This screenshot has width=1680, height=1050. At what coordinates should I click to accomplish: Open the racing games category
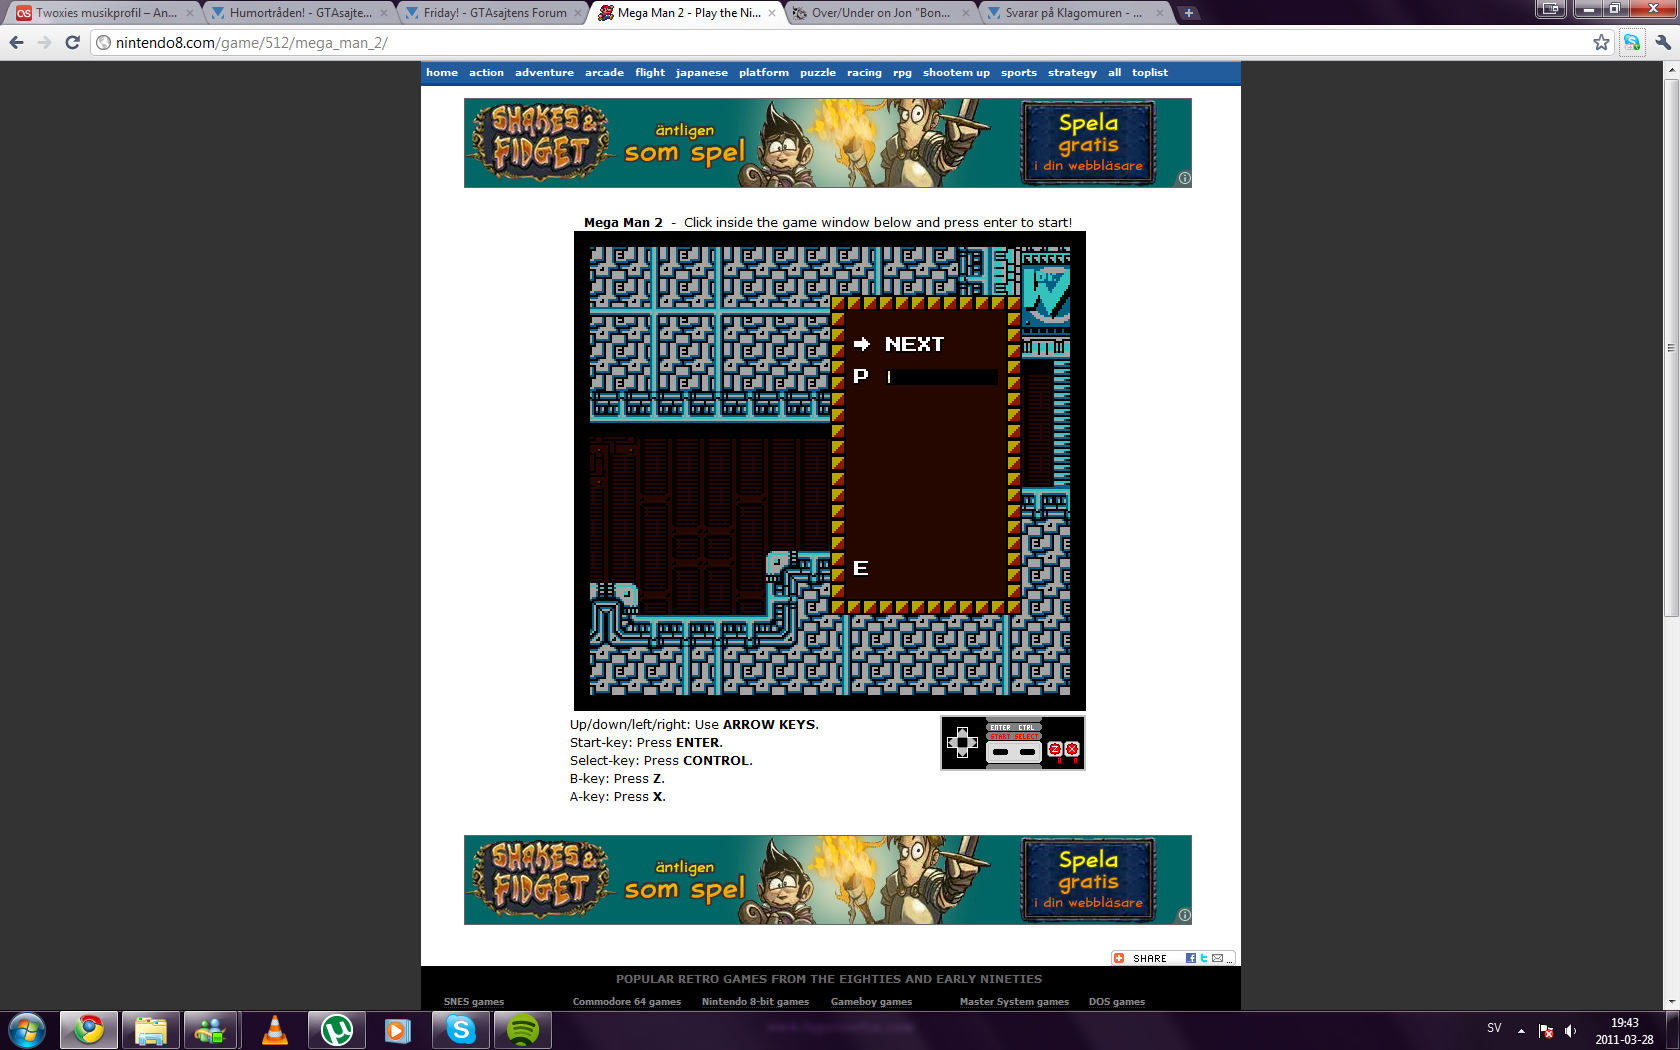(864, 72)
